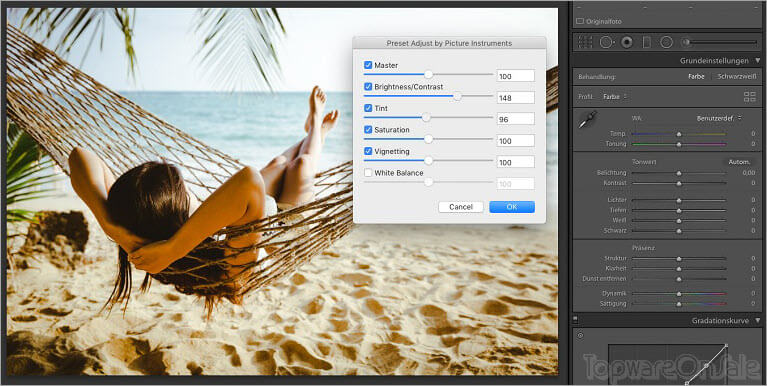Image resolution: width=767 pixels, height=386 pixels.
Task: Click the Vignetting slider handle
Action: 429,160
